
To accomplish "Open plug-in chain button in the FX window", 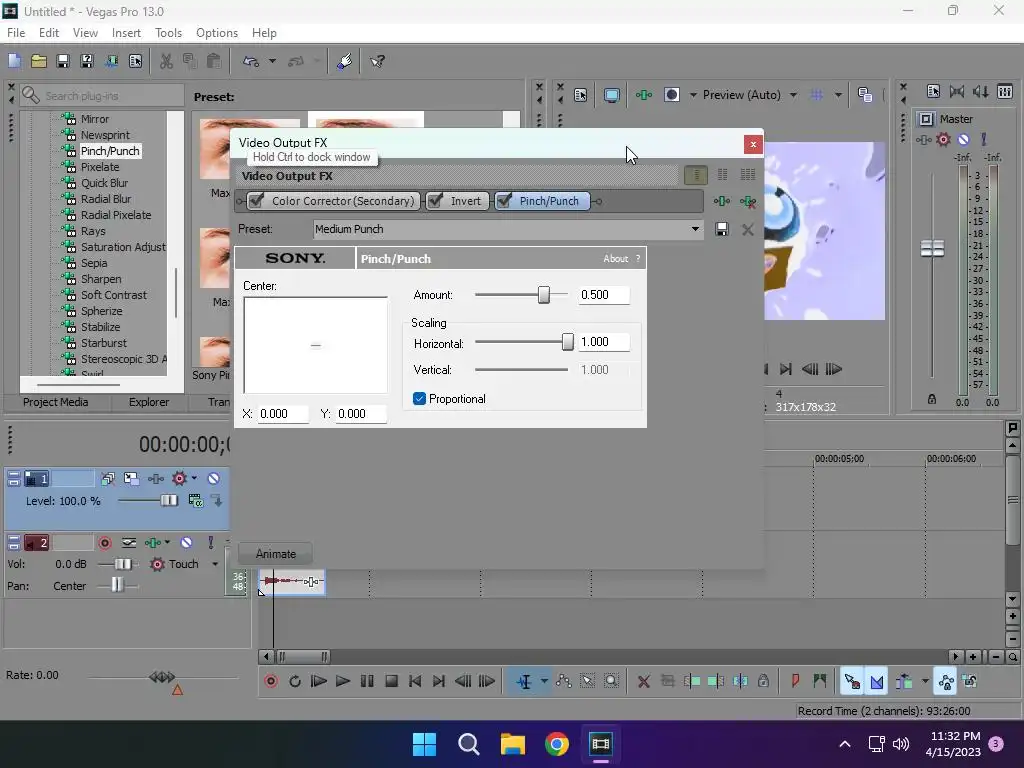I will pos(722,201).
